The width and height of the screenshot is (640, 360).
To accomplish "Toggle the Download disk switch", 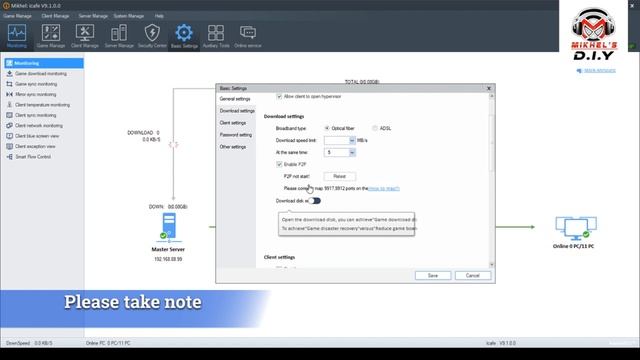I will tap(314, 201).
